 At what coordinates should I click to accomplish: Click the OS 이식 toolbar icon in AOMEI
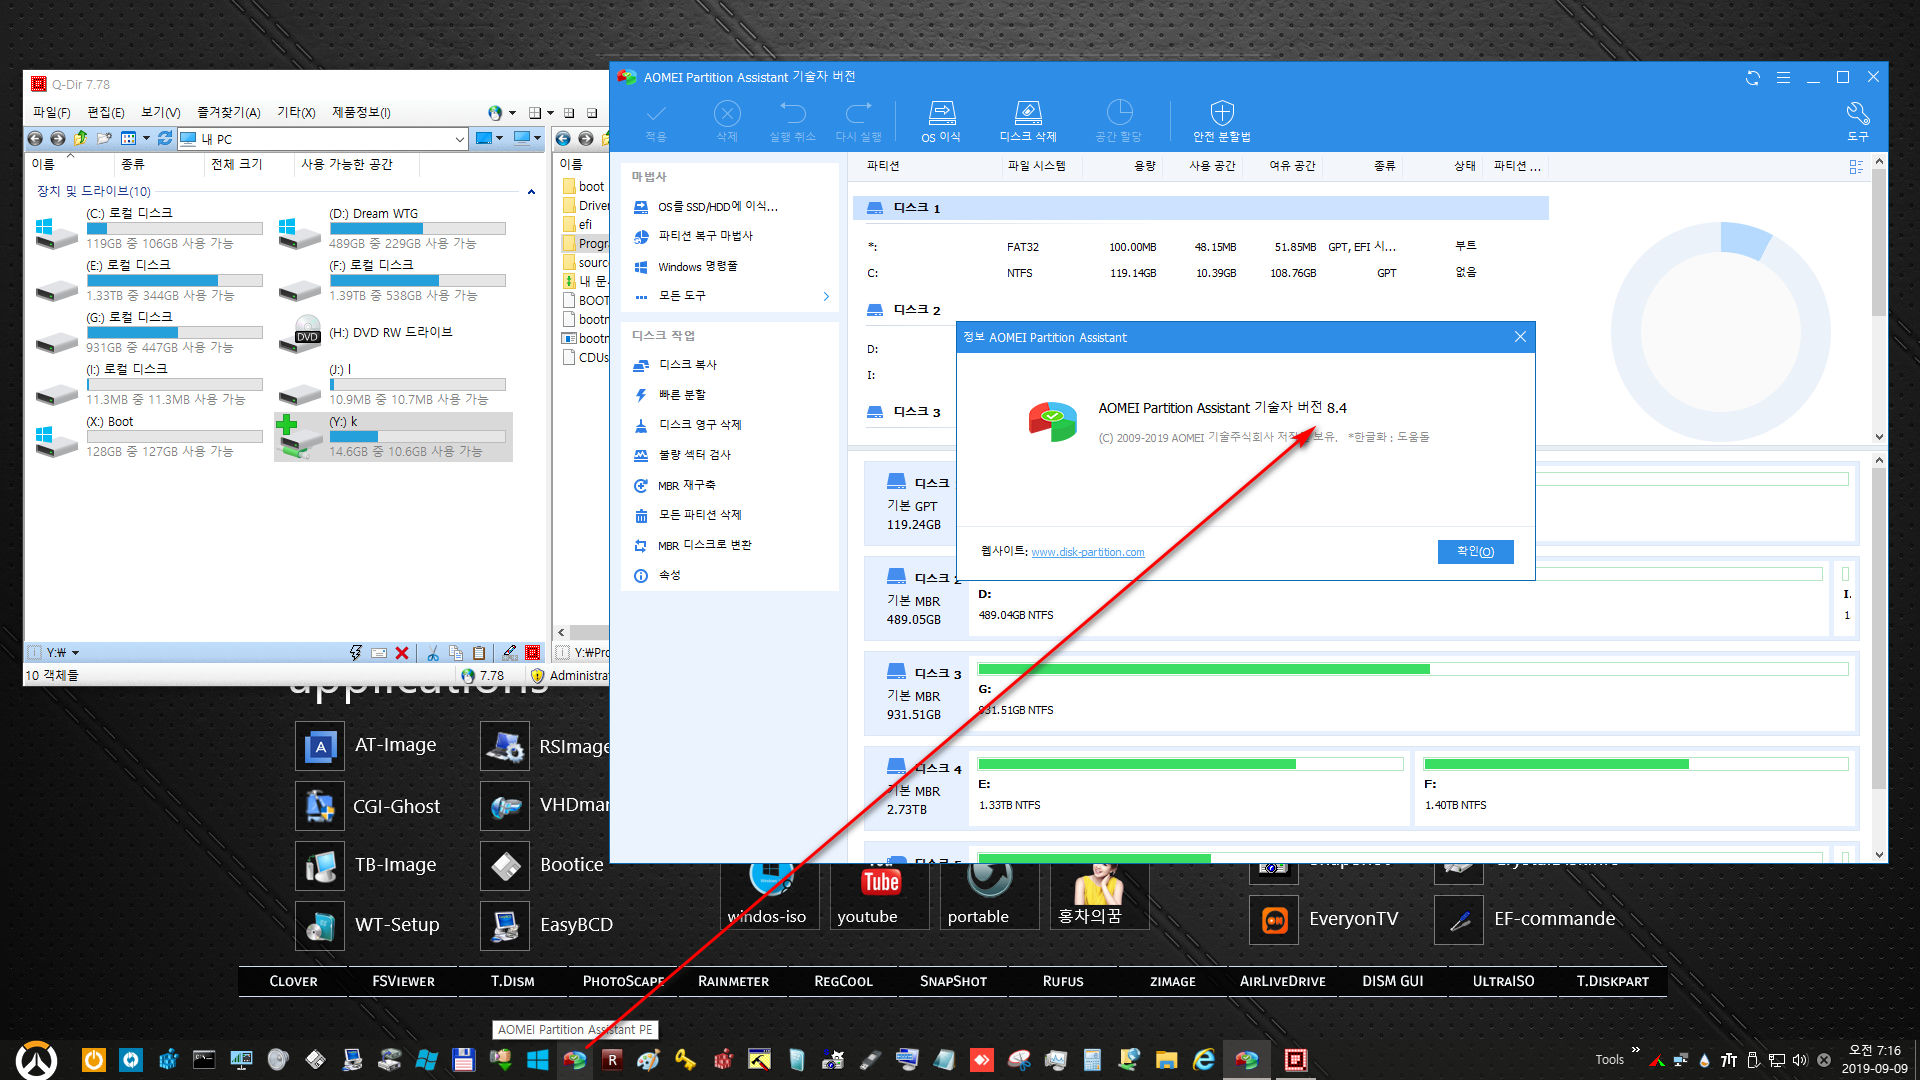pyautogui.click(x=941, y=121)
